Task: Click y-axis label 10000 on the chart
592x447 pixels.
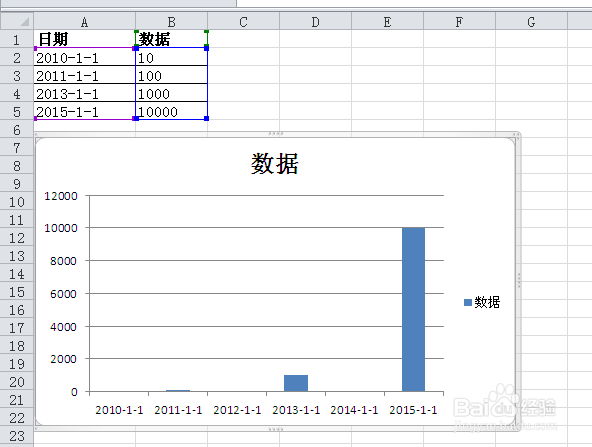Action: (x=61, y=228)
